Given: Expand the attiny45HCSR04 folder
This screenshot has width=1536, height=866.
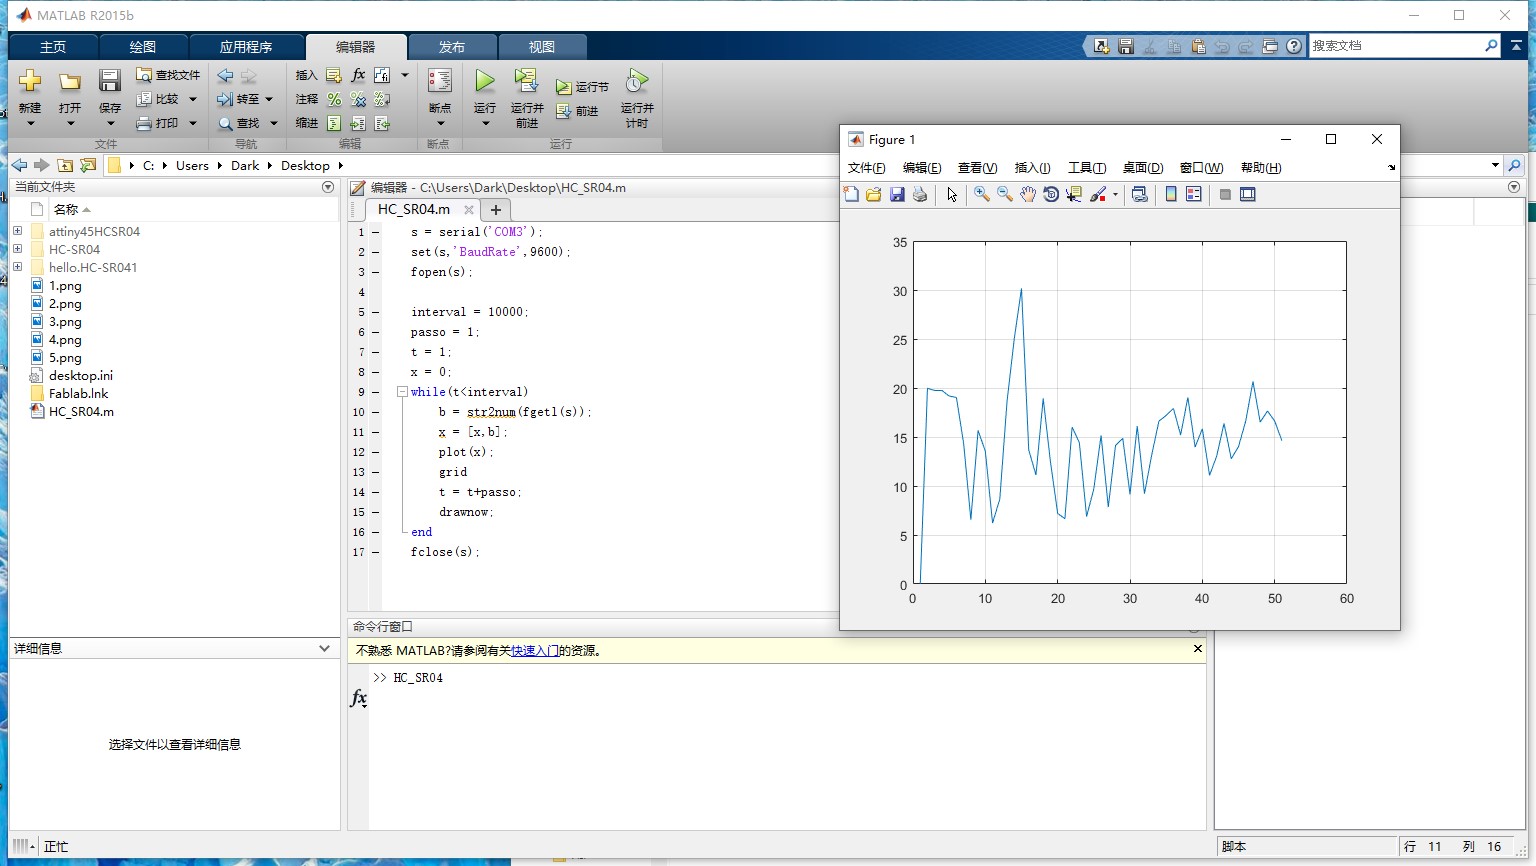Looking at the screenshot, I should 17,231.
